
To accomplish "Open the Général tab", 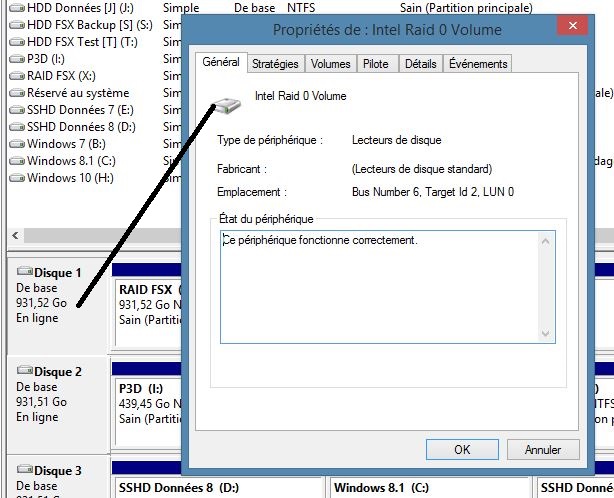I will (x=221, y=62).
